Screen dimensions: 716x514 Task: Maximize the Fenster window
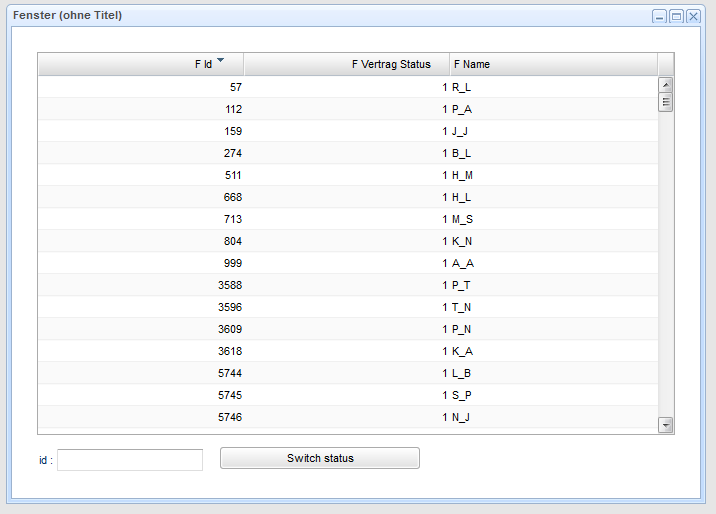tap(676, 17)
